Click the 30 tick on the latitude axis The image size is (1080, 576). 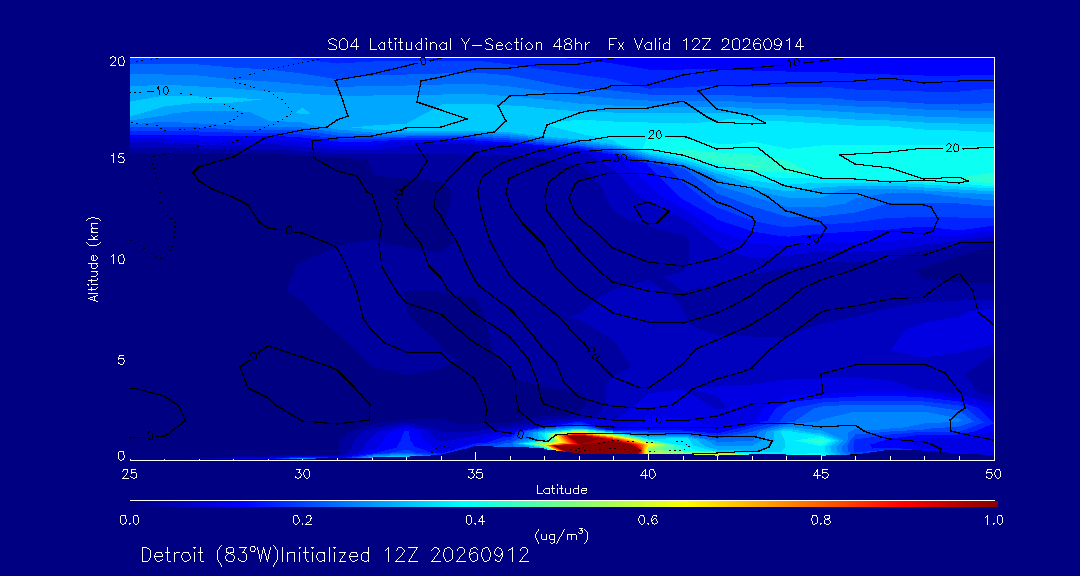tap(302, 474)
